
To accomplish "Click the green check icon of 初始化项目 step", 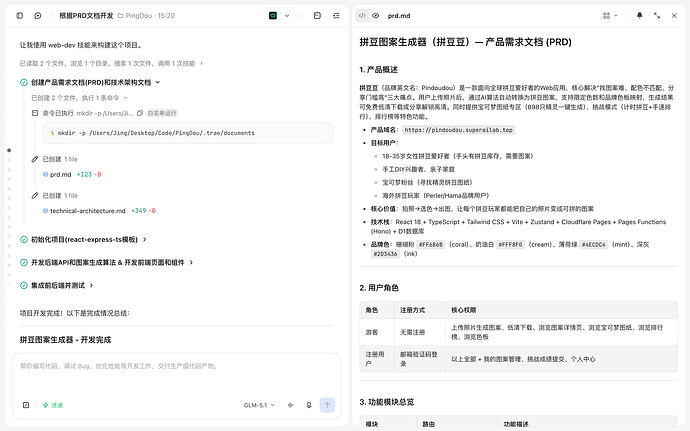I will [24, 239].
